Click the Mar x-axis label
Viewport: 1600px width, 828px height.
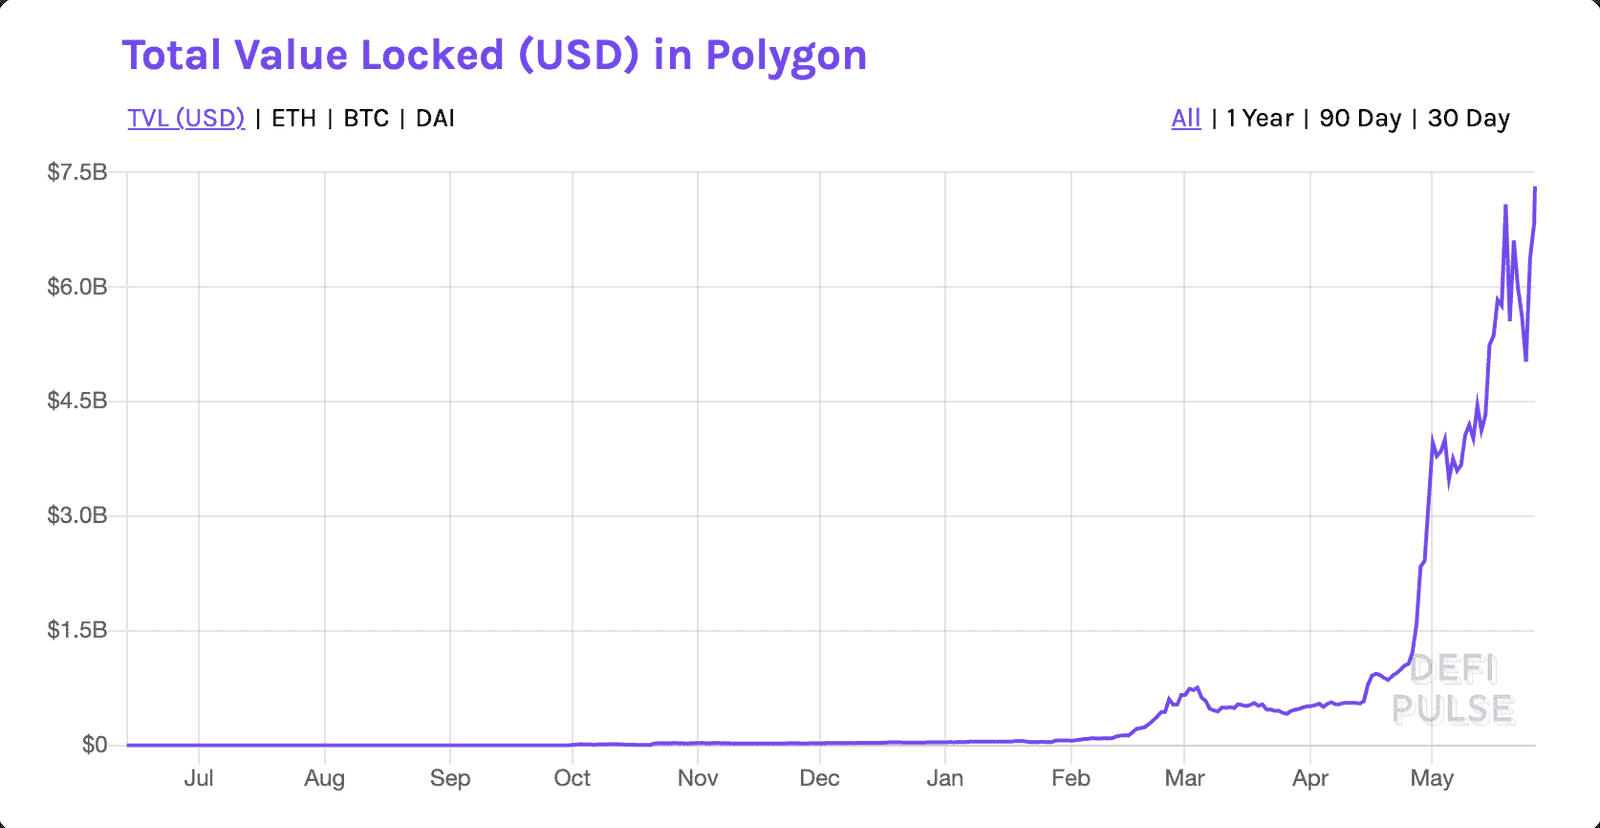(x=1185, y=778)
